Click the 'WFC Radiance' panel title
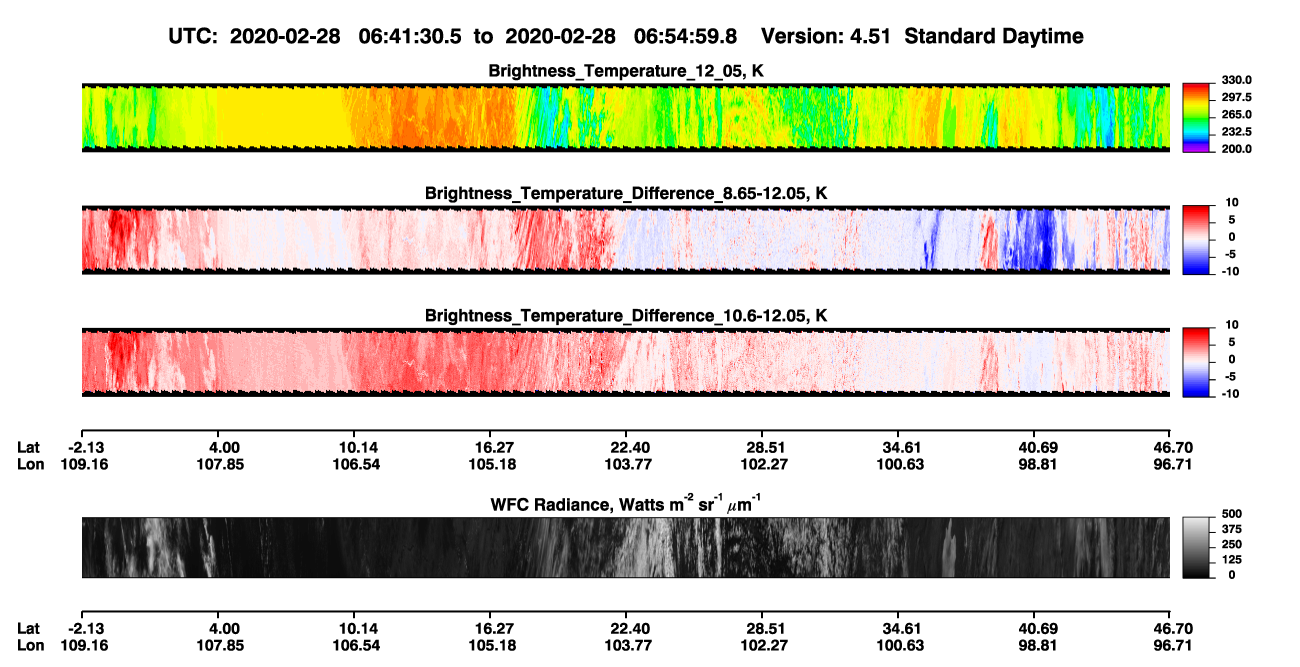Image resolution: width=1300 pixels, height=667 pixels. tap(625, 503)
